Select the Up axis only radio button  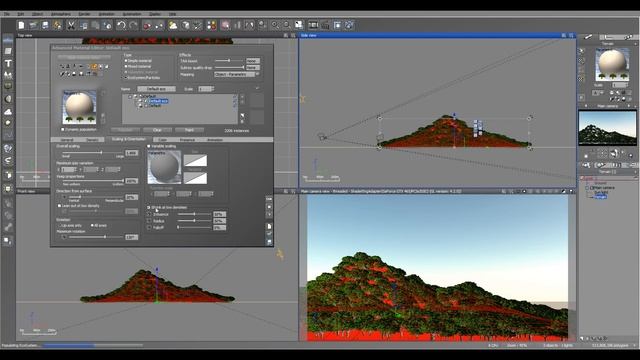[x=60, y=225]
